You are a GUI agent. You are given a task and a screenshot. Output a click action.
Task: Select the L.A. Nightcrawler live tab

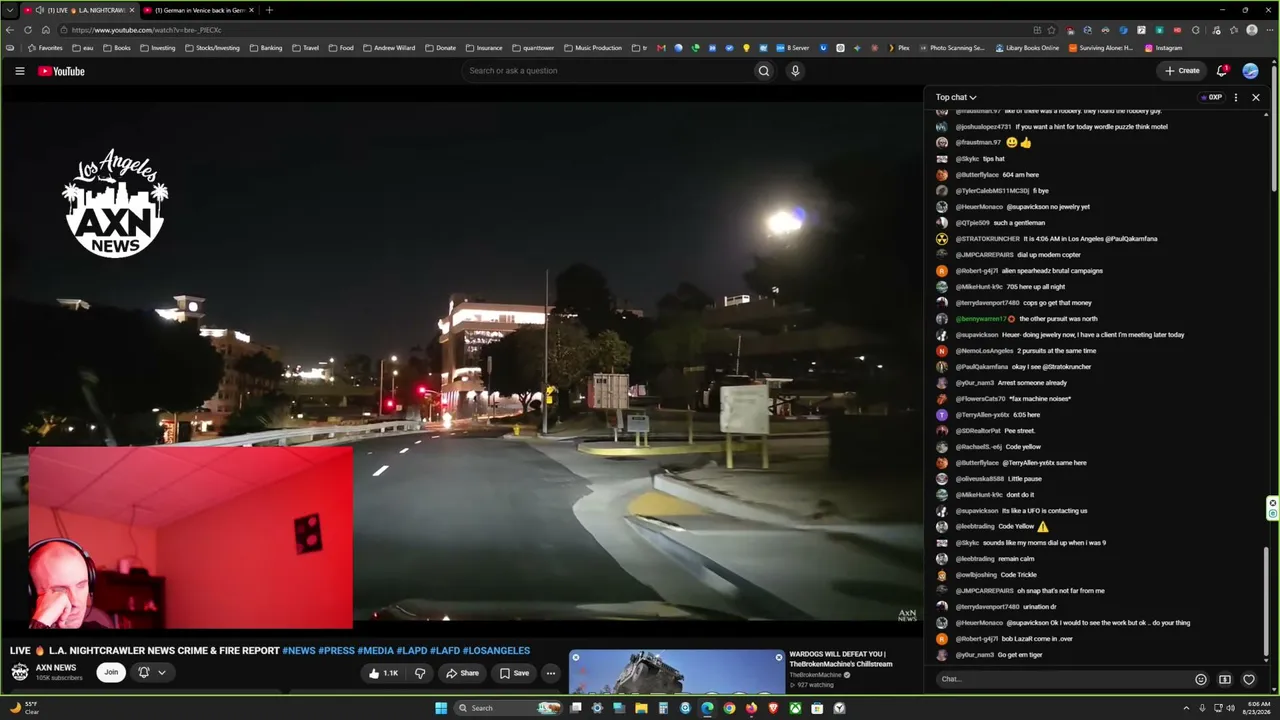79,10
